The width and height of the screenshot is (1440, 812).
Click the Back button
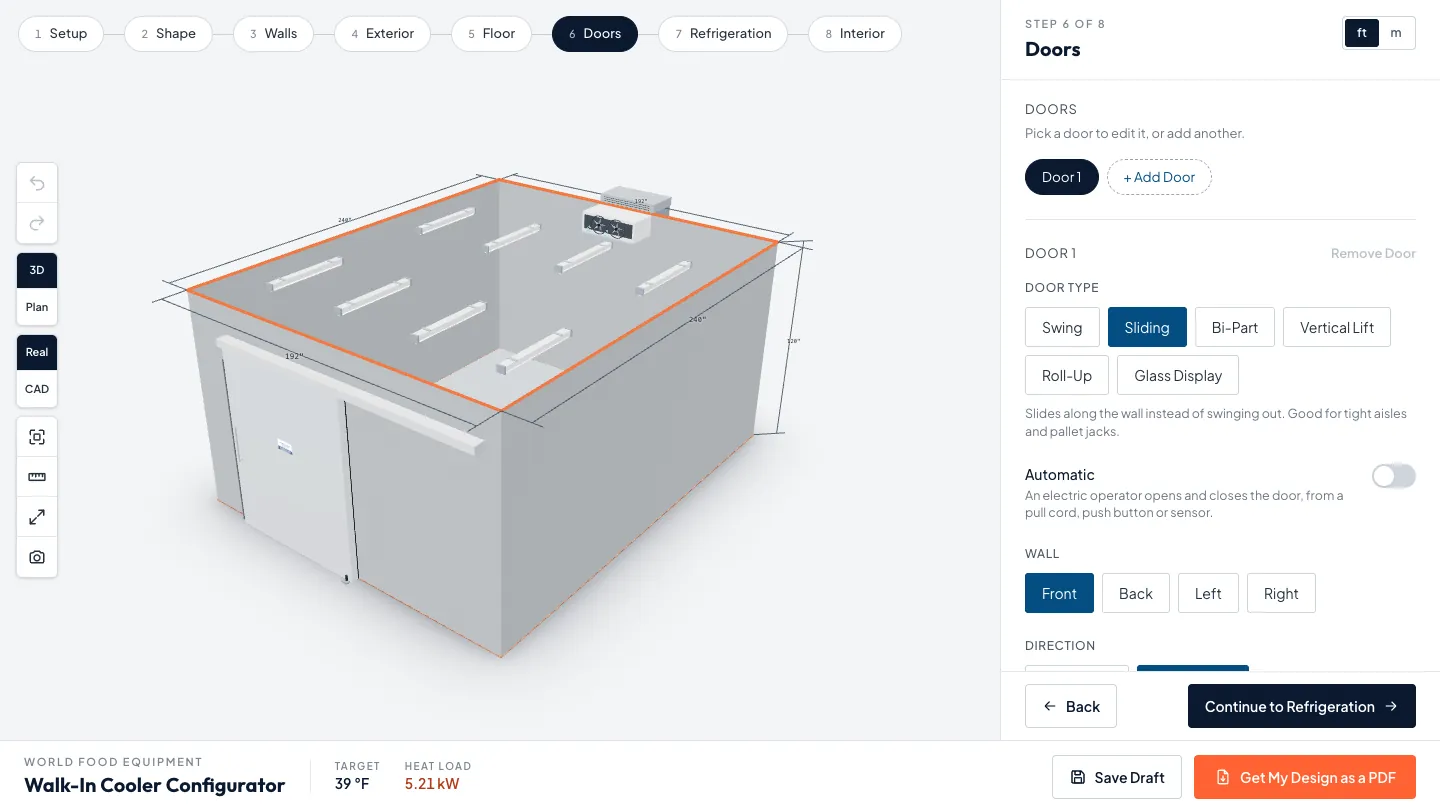[x=1071, y=706]
